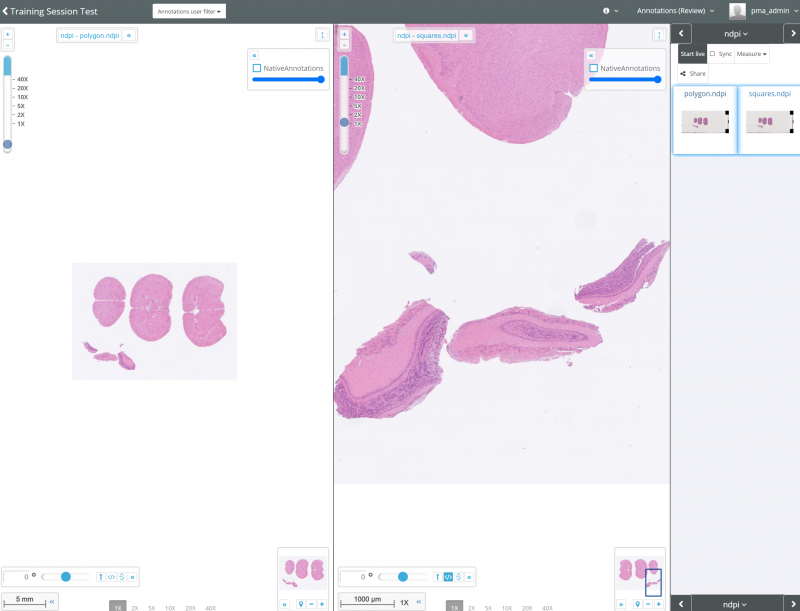Check NativeAnnotations box in right viewer

coord(593,68)
